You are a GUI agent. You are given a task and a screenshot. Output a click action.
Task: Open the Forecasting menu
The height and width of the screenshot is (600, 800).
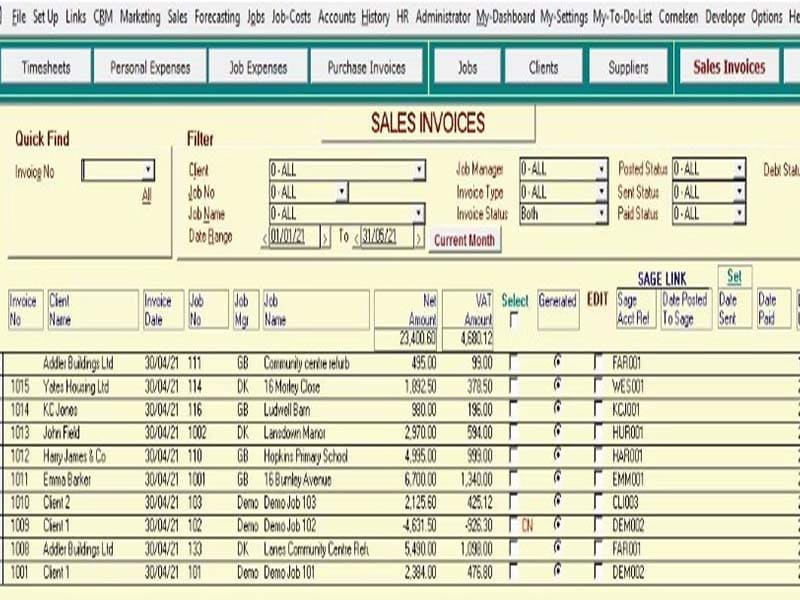[217, 17]
